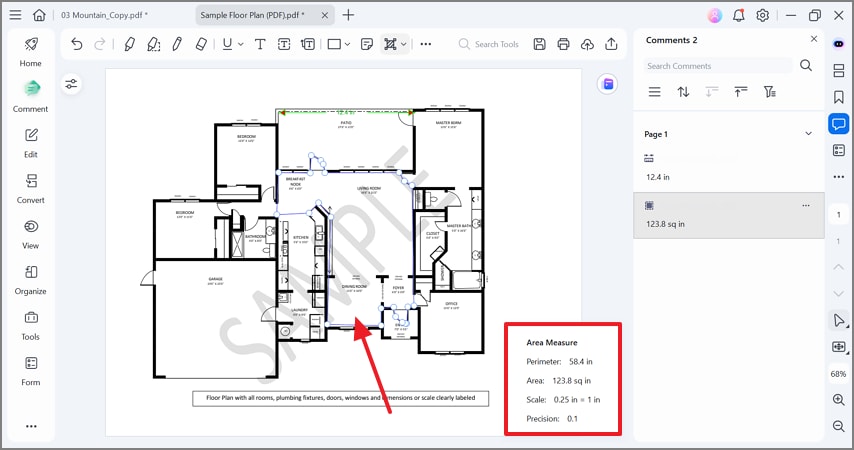This screenshot has height=450, width=854.
Task: Select the text comment tool
Action: point(260,44)
